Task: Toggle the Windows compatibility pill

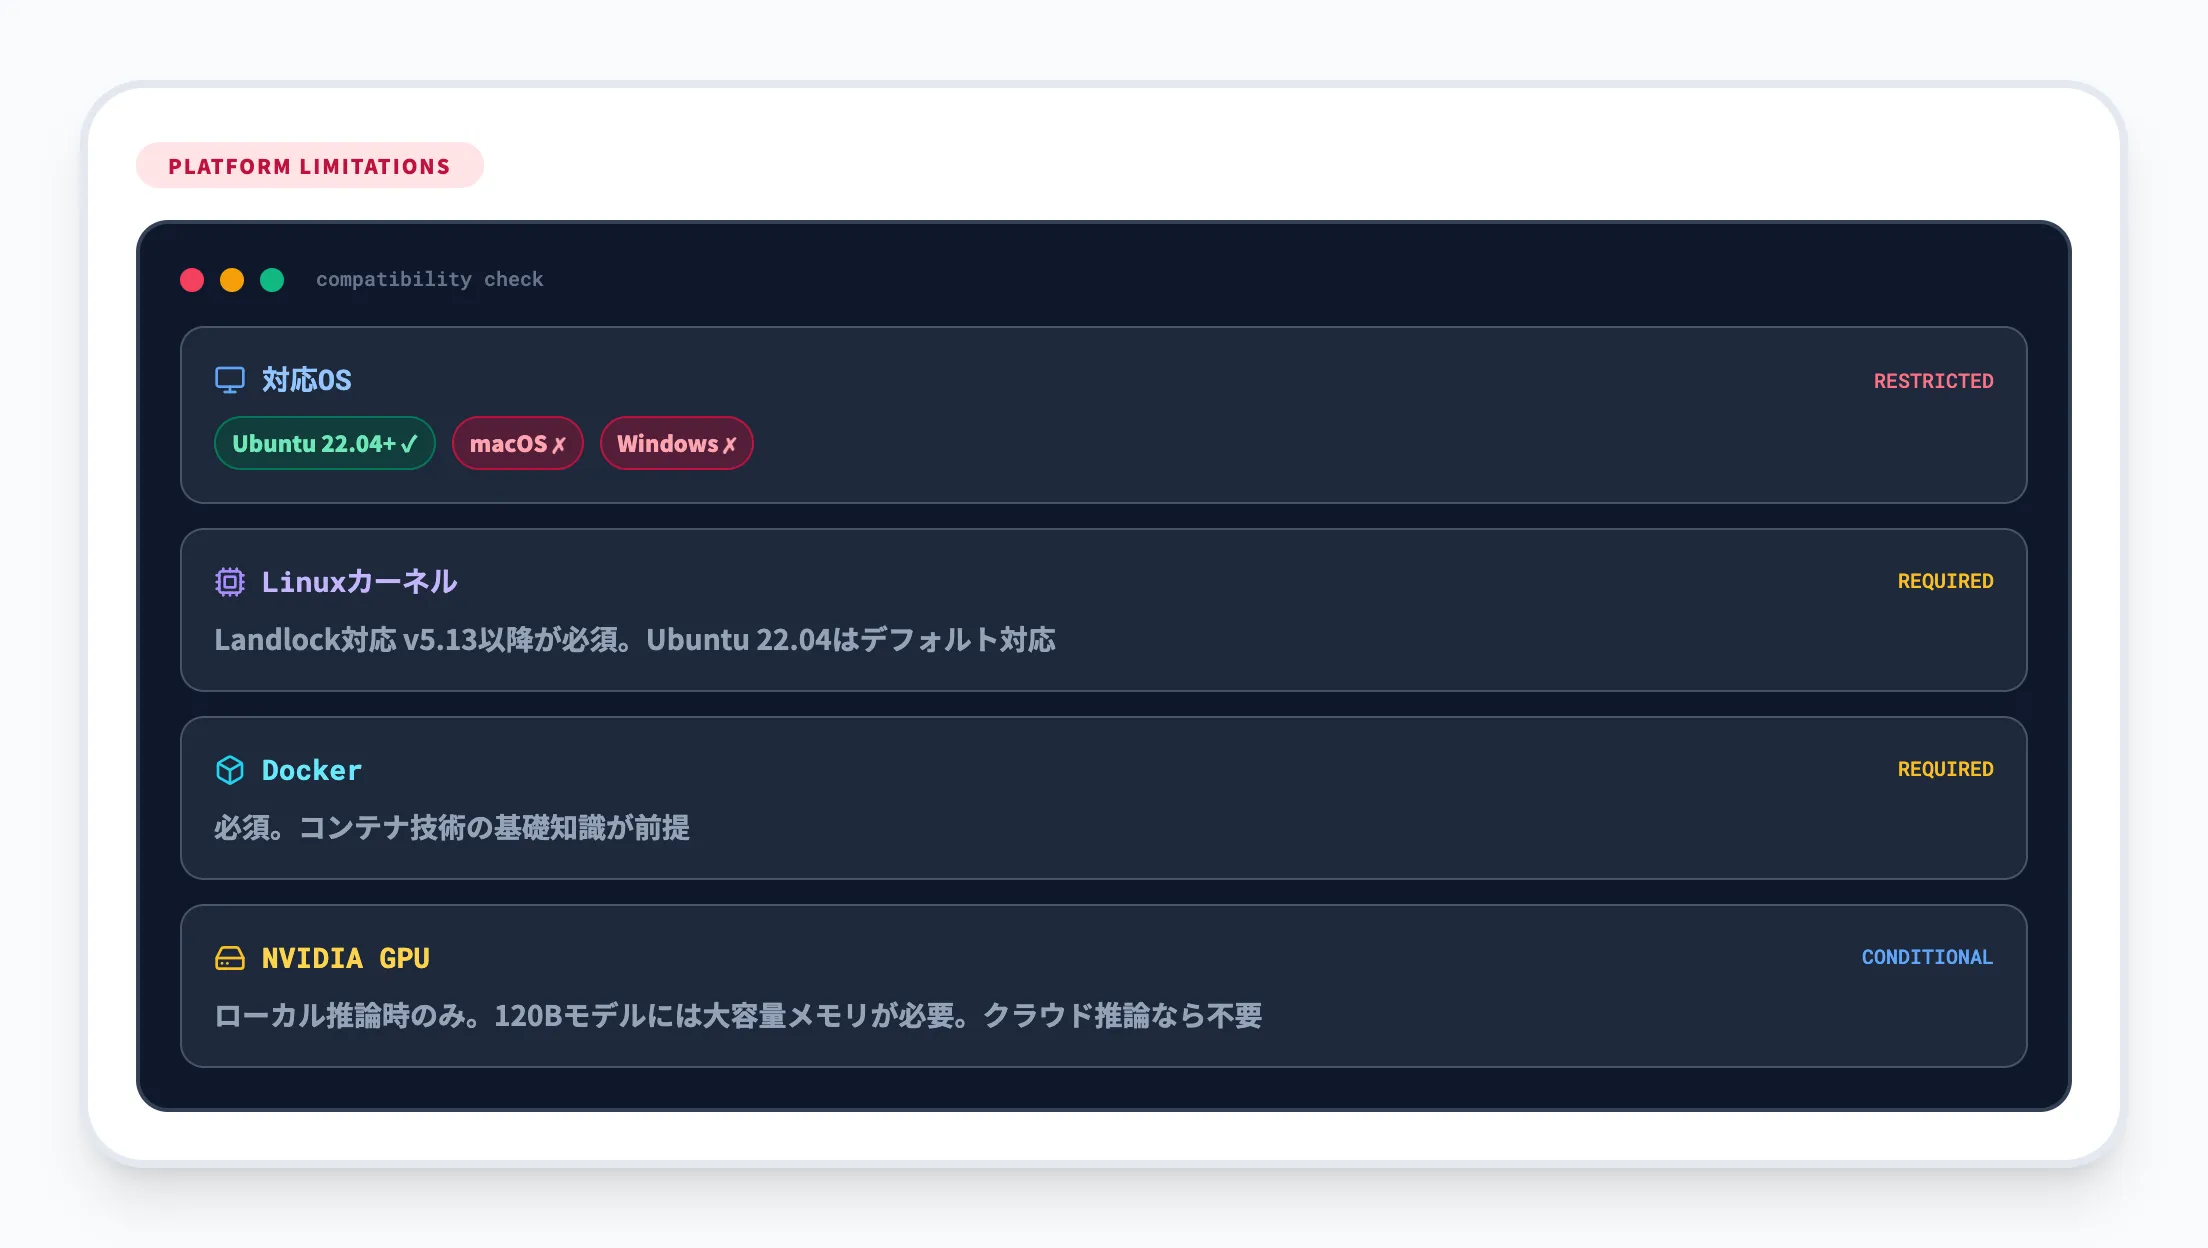Action: coord(676,443)
